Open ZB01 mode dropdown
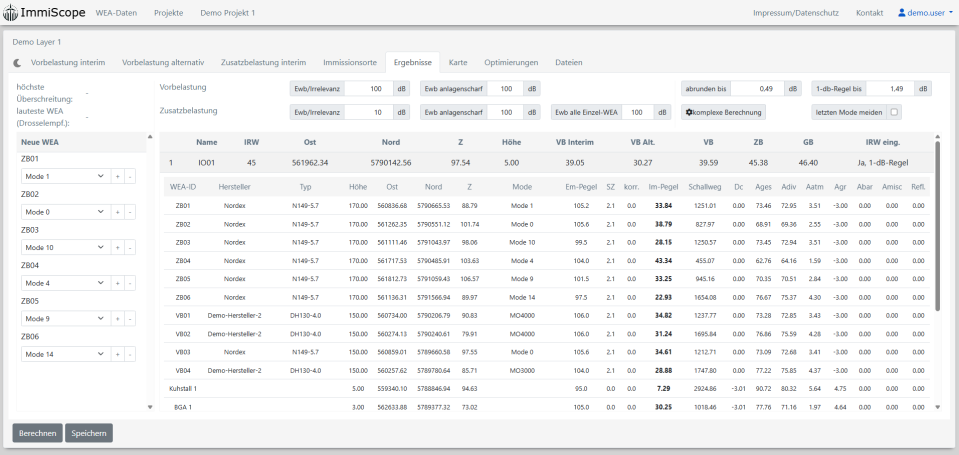This screenshot has width=959, height=455. coord(65,176)
